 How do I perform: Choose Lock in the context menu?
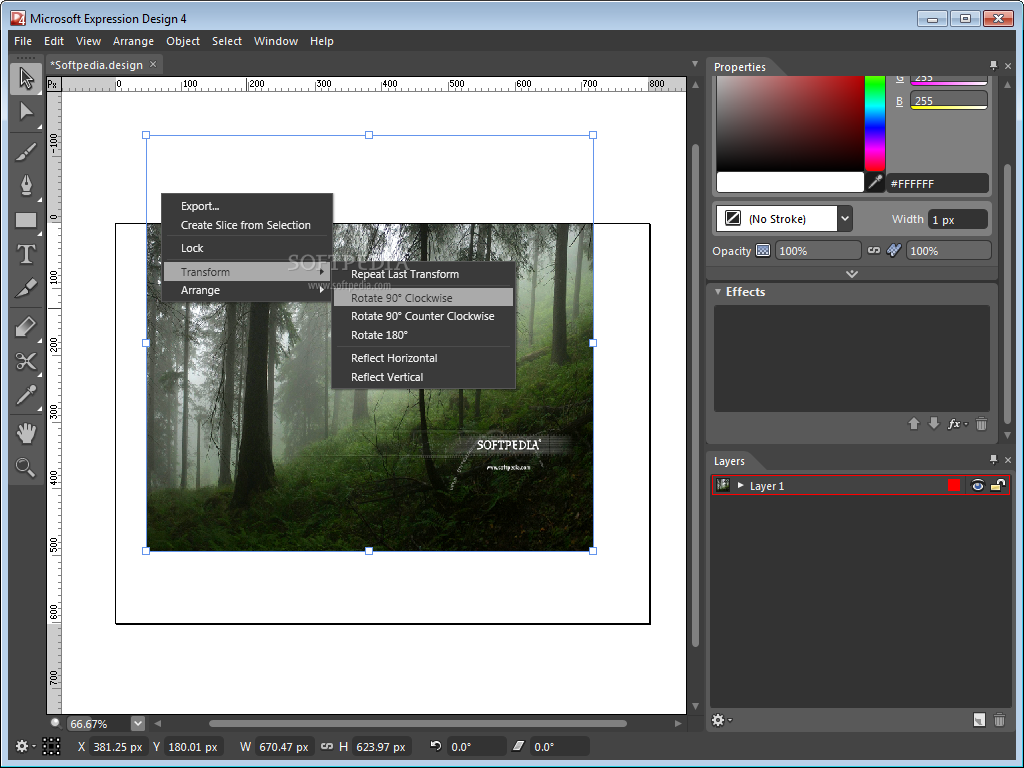(x=248, y=248)
